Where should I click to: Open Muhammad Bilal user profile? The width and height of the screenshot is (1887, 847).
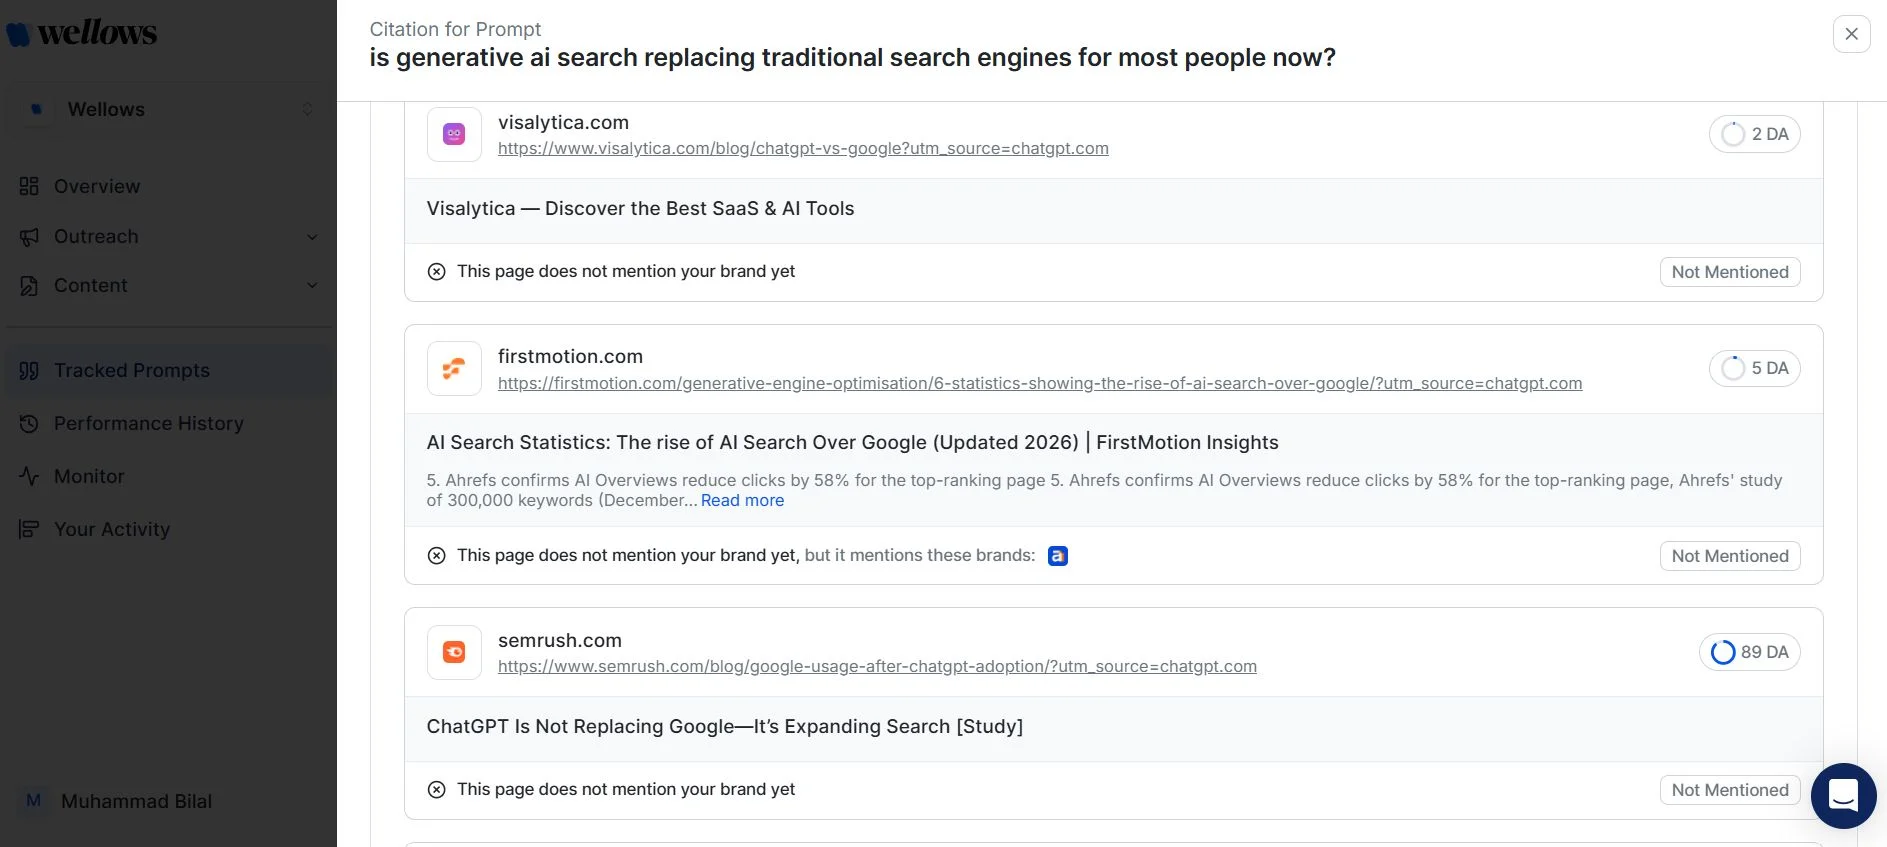pyautogui.click(x=136, y=801)
